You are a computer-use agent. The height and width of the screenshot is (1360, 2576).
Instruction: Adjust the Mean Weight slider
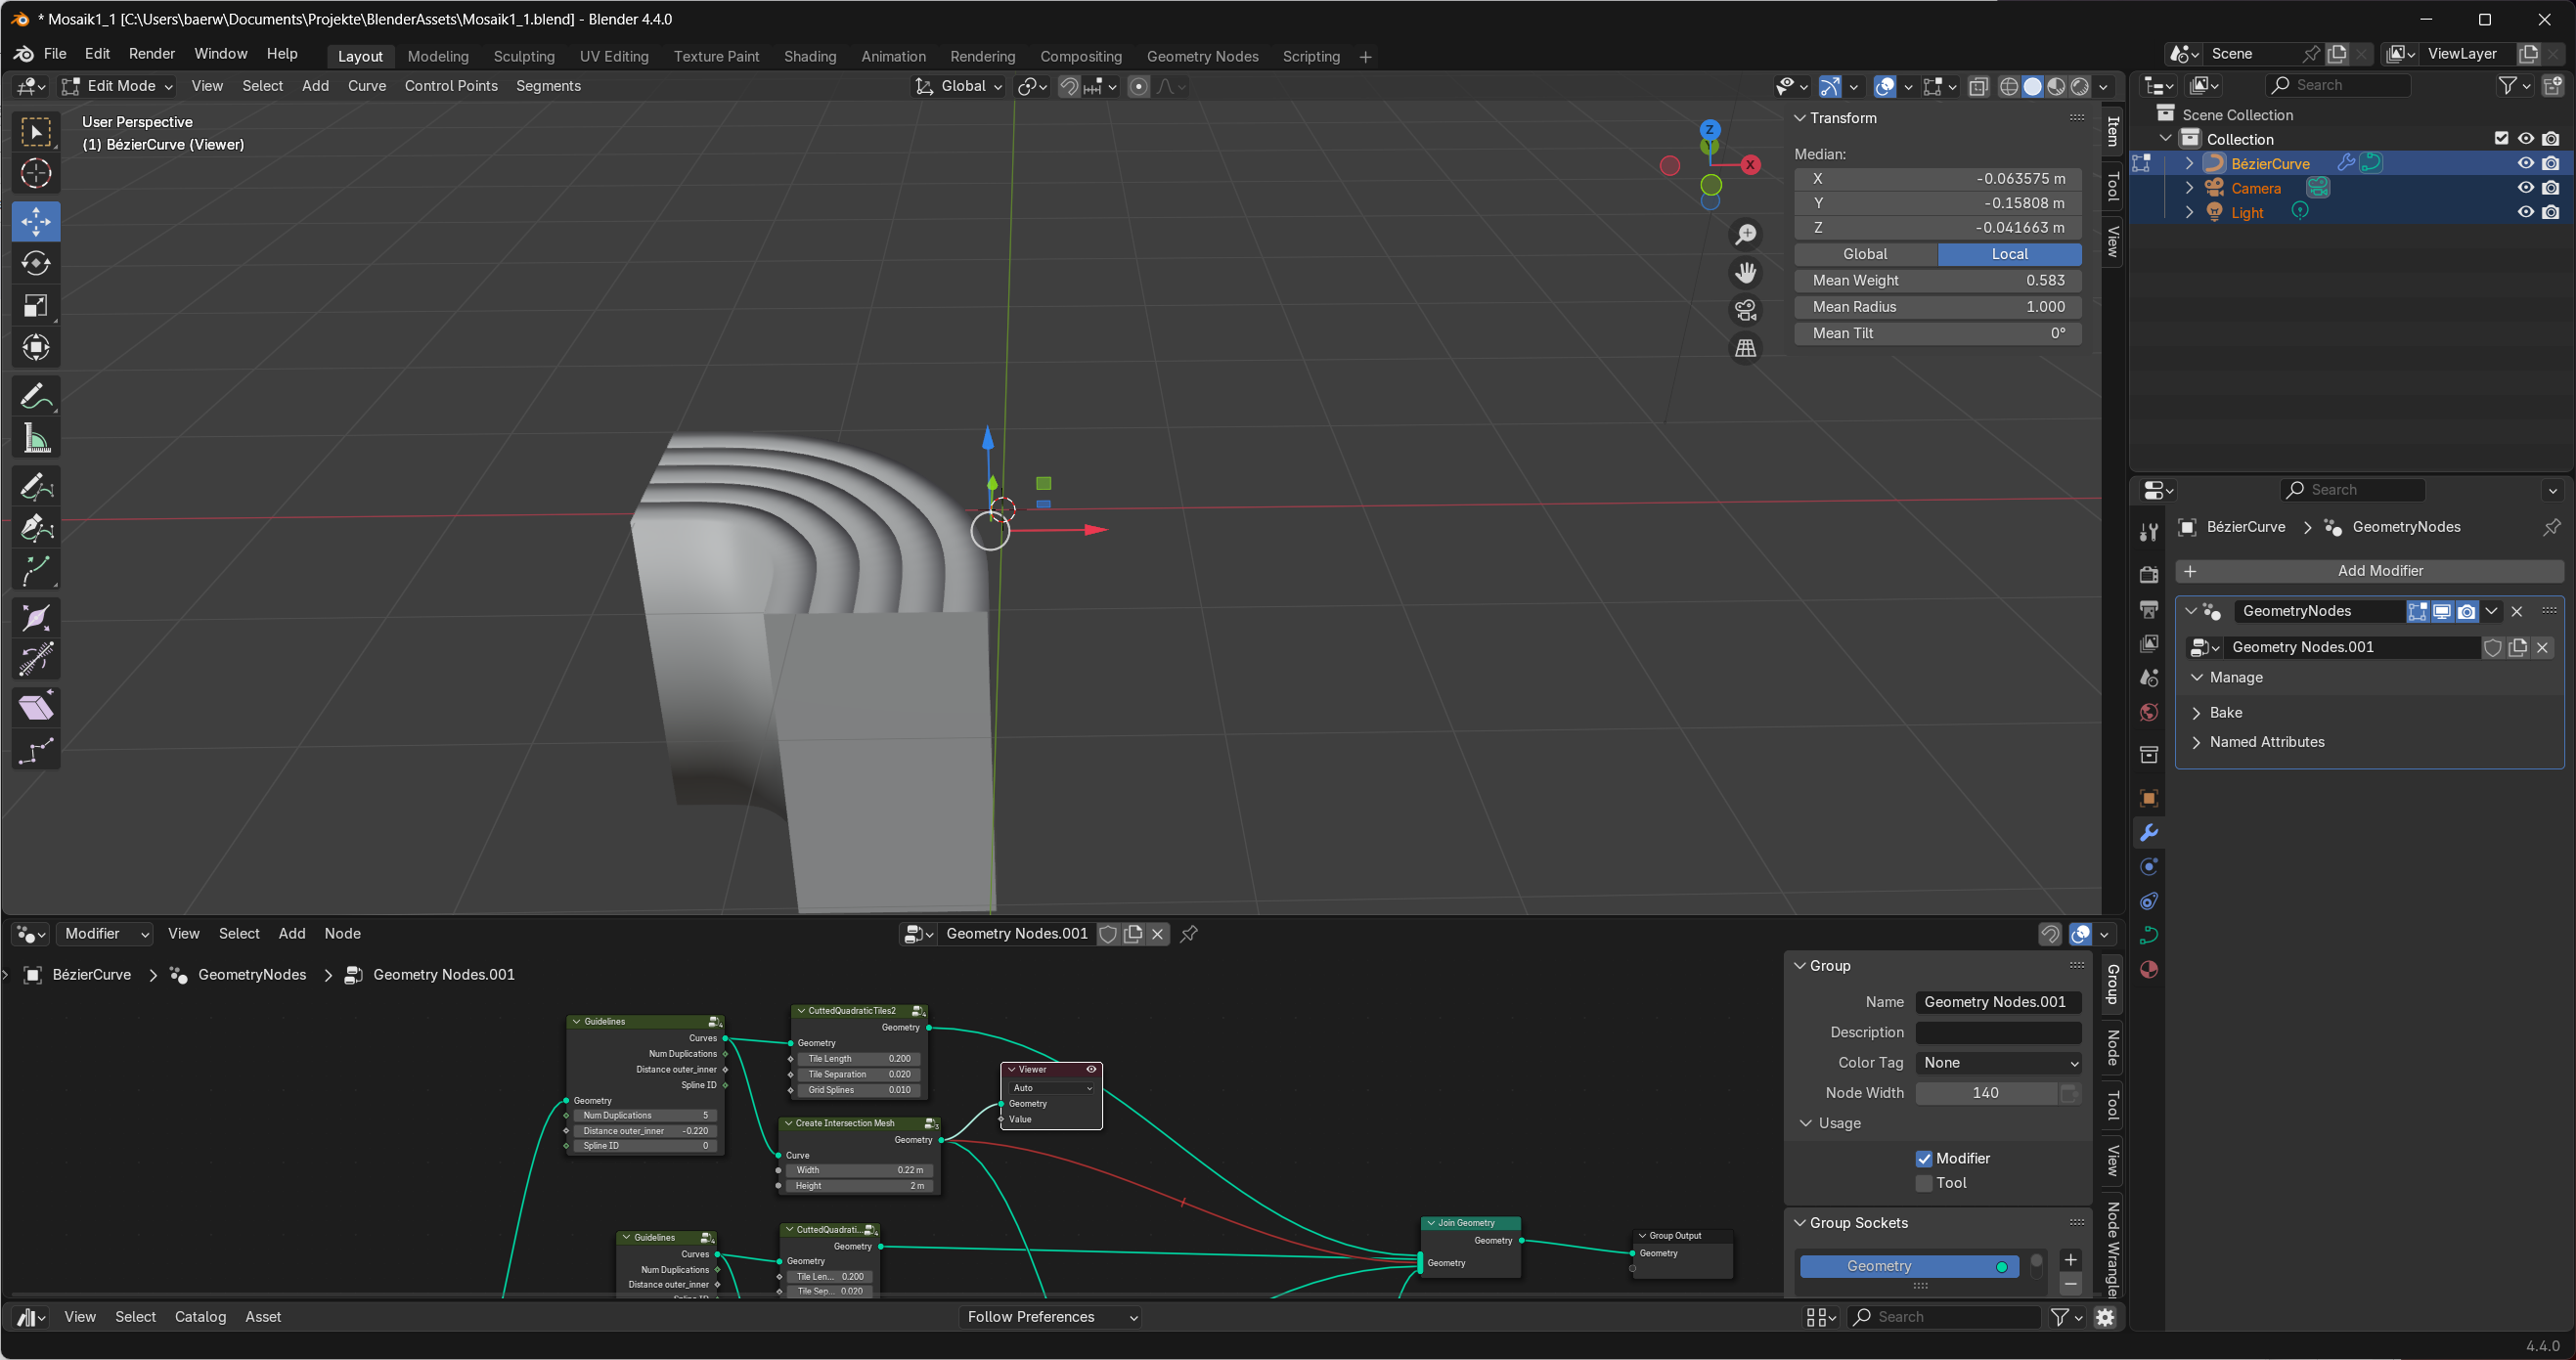coord(1937,281)
